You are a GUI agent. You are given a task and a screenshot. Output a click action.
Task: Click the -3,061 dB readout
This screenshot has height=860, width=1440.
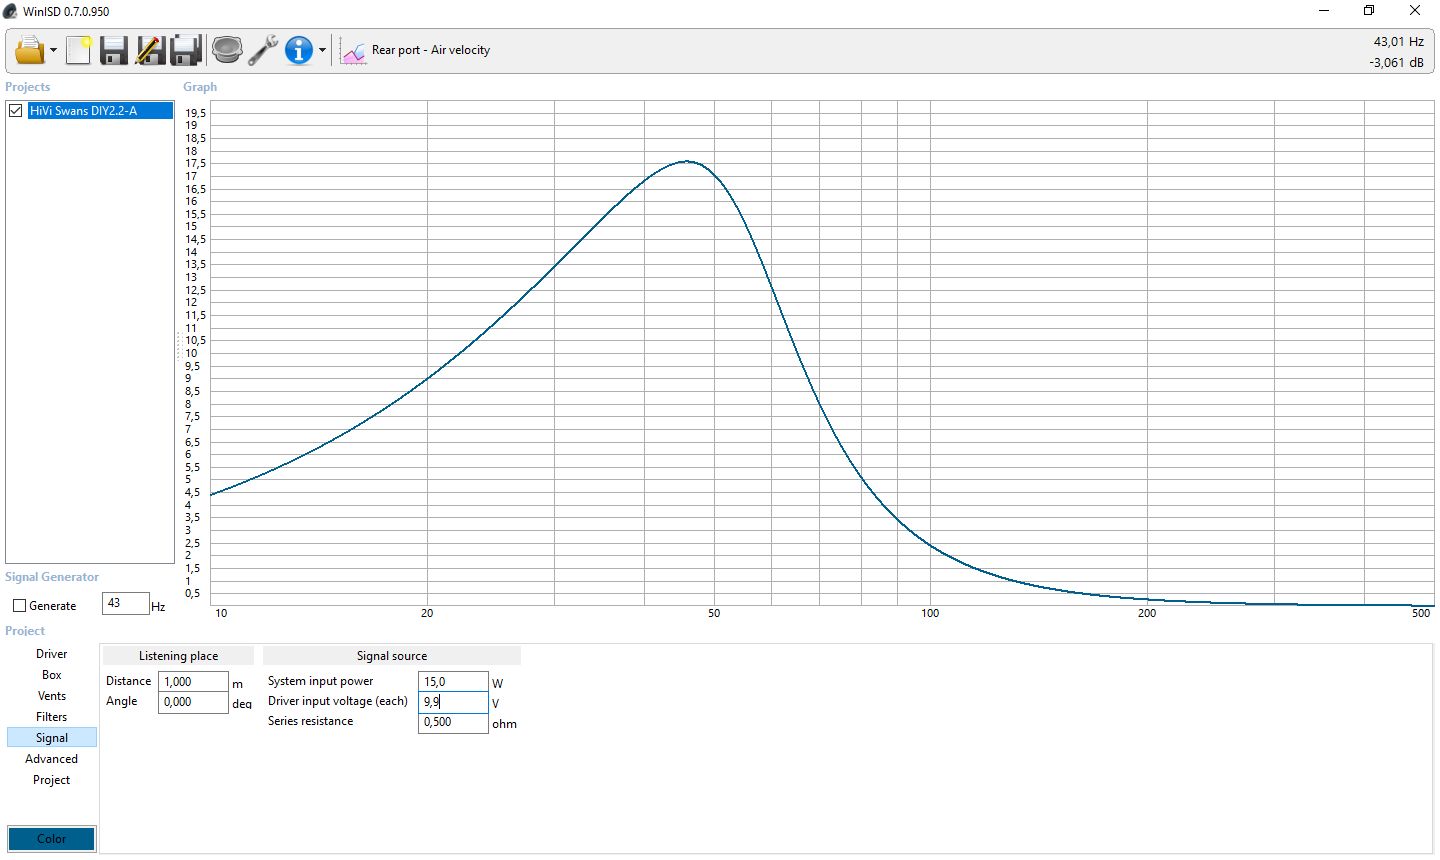[1396, 63]
